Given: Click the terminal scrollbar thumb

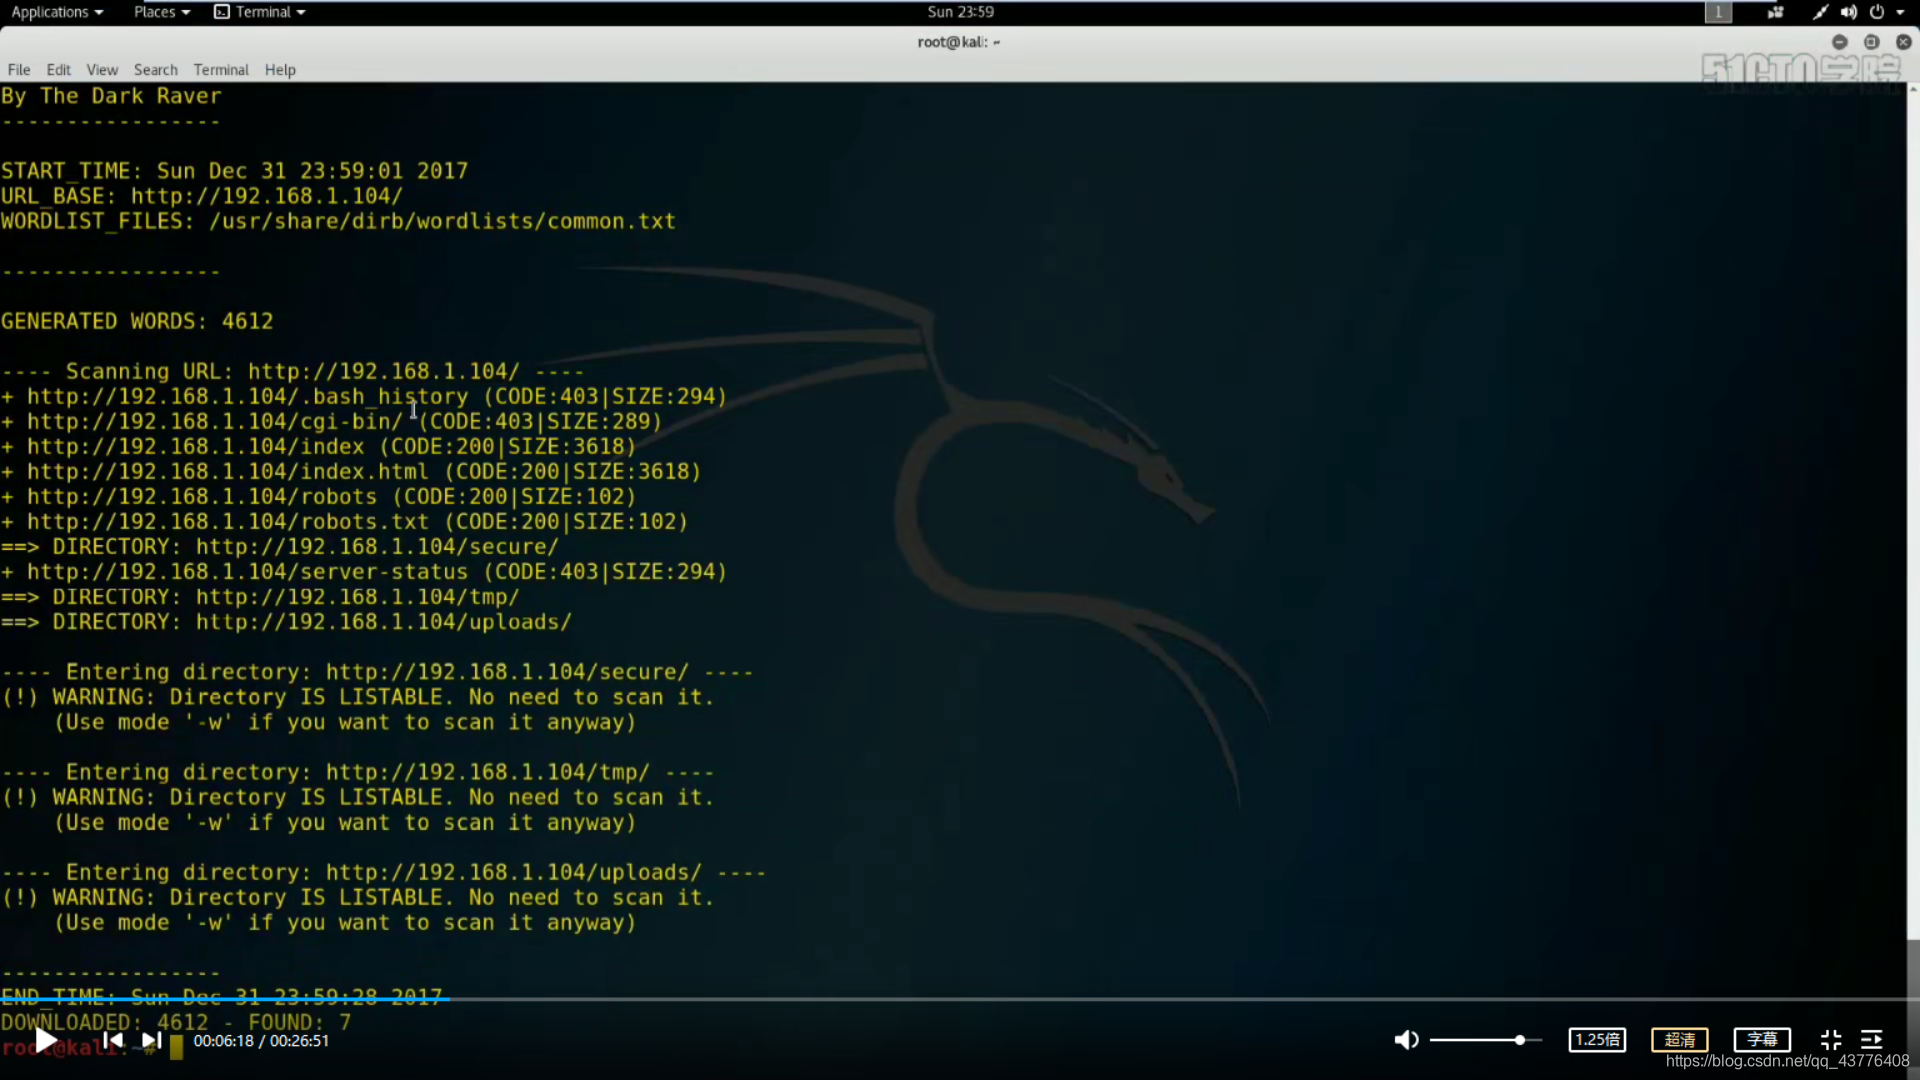Looking at the screenshot, I should coord(1913,970).
